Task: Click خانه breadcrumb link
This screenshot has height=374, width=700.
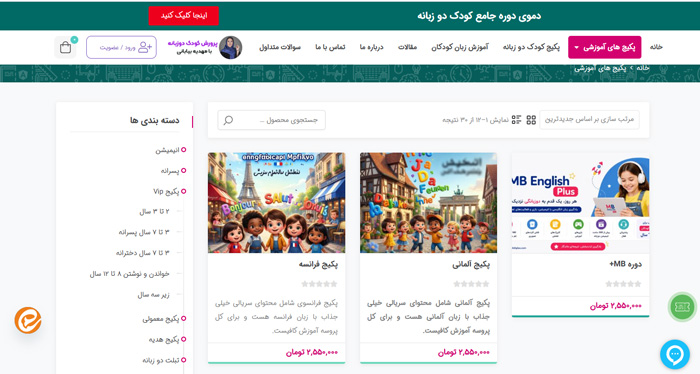Action: 642,68
